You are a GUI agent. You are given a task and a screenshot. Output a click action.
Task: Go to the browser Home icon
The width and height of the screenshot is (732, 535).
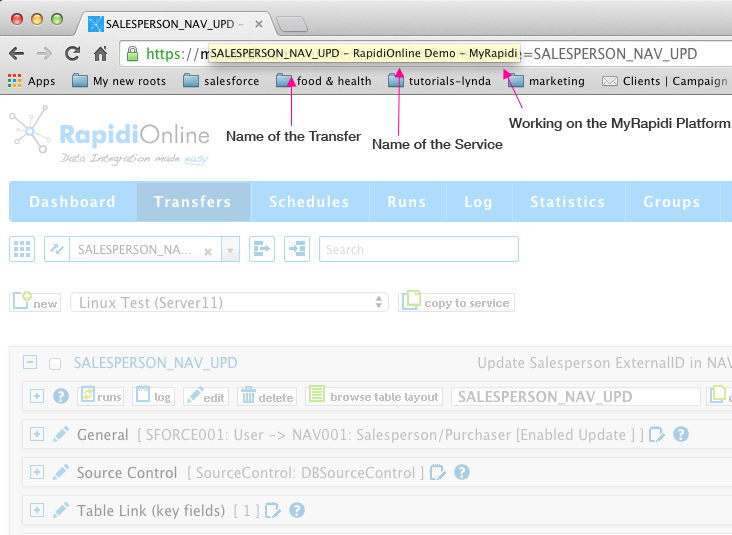click(x=100, y=54)
